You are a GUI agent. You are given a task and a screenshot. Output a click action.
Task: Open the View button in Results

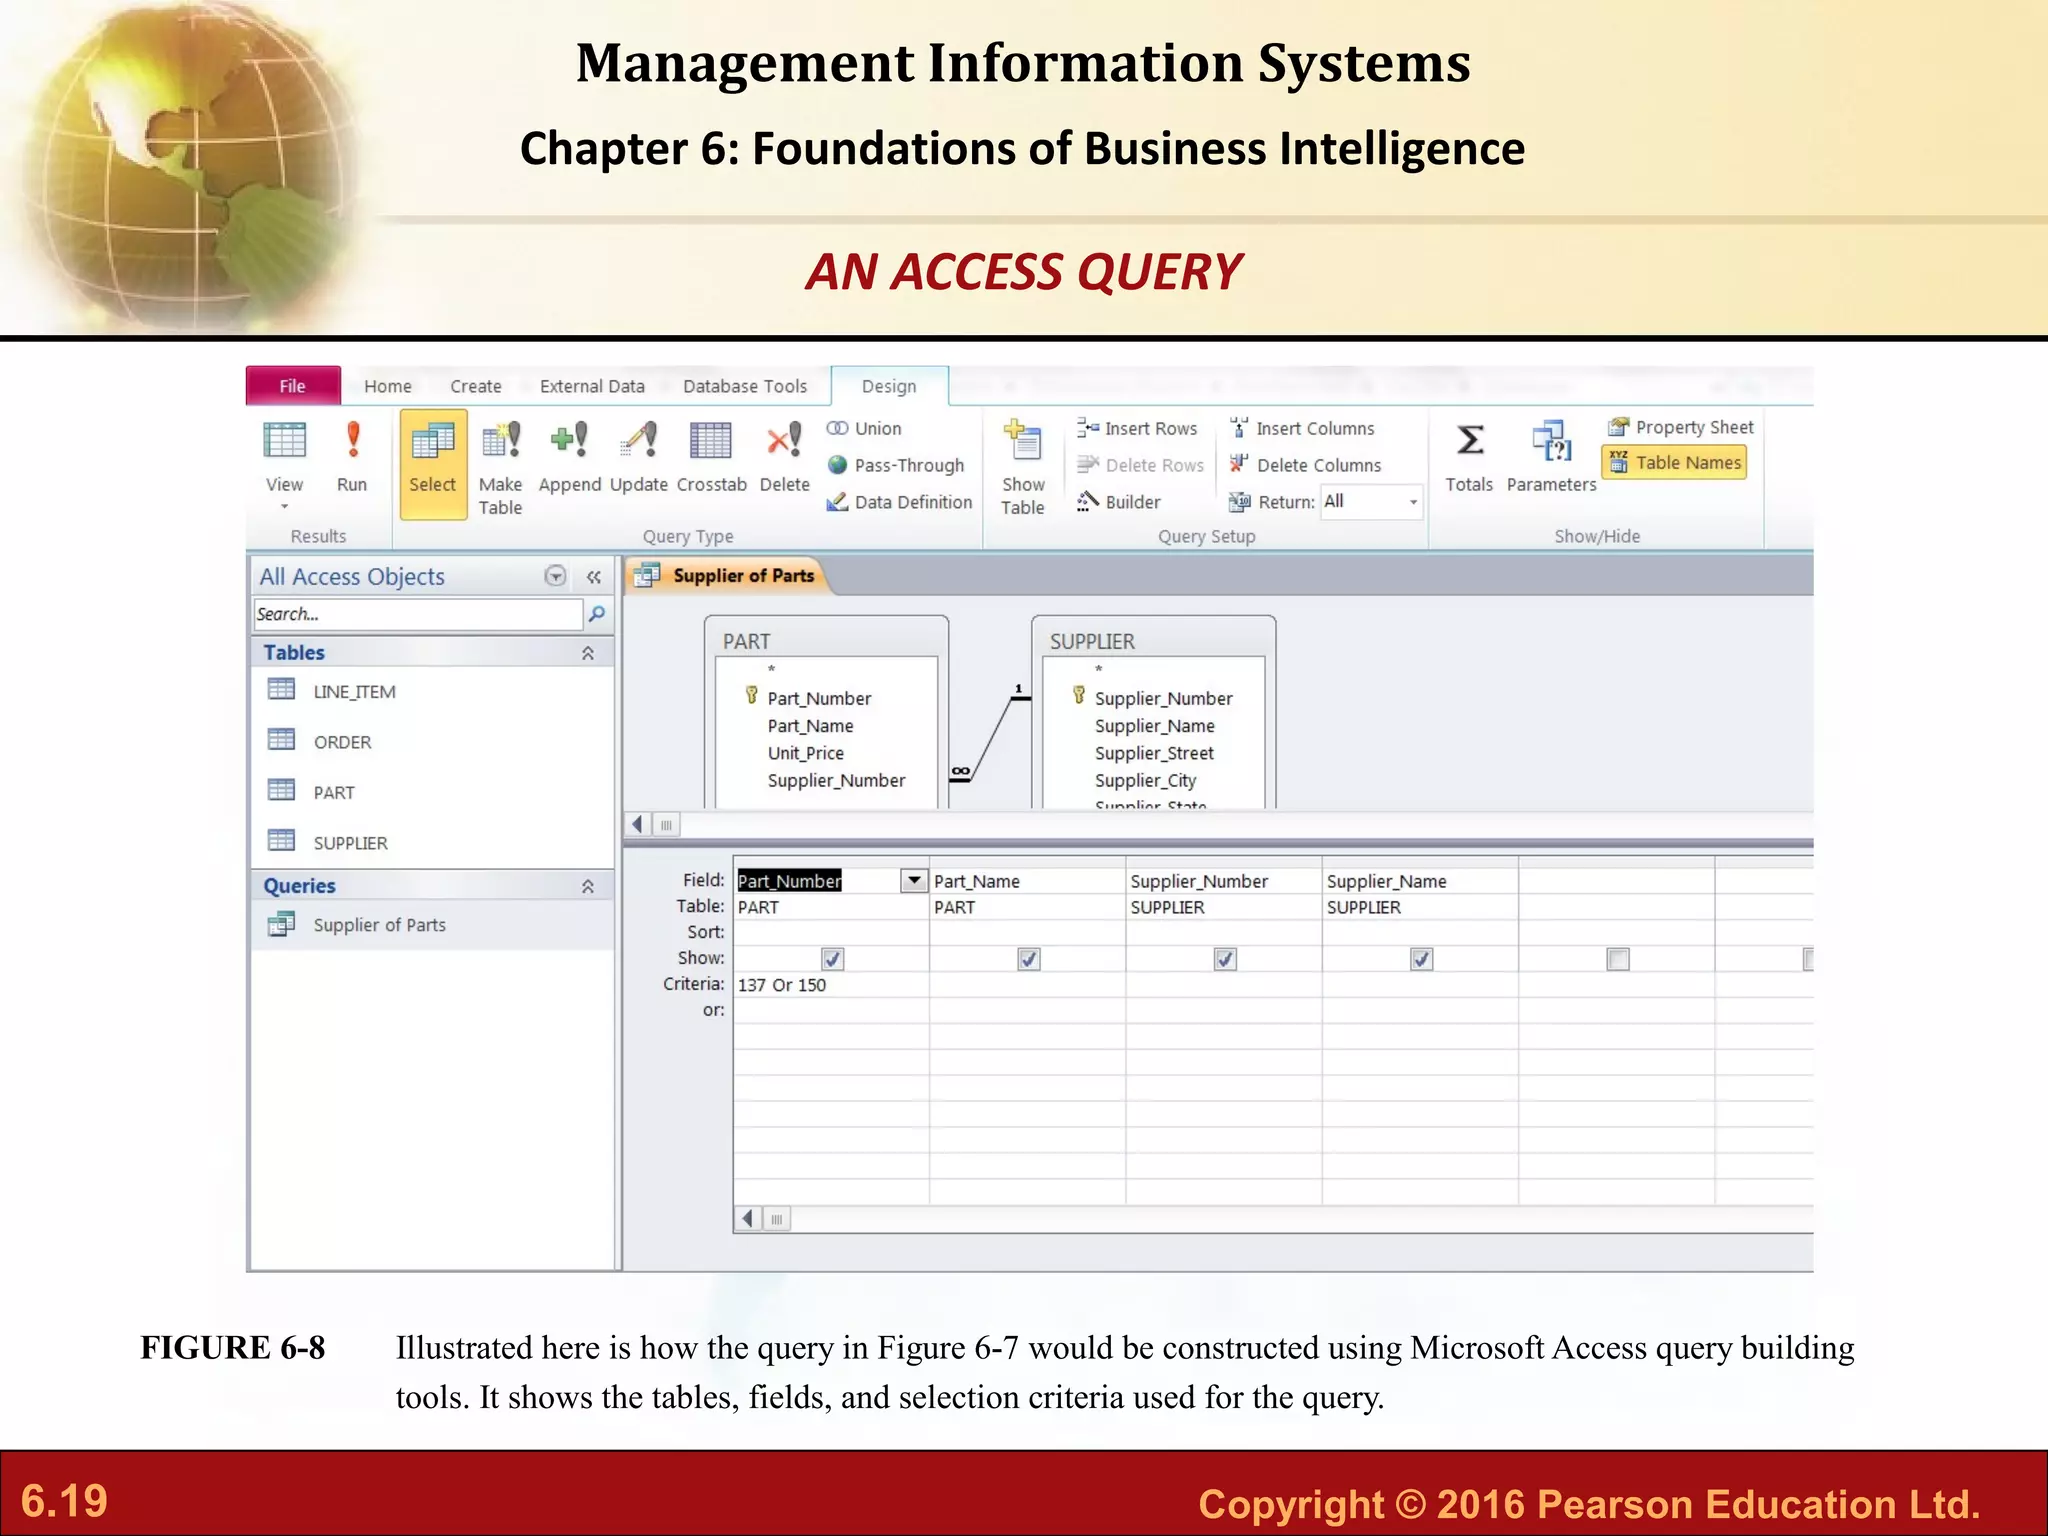[x=284, y=456]
